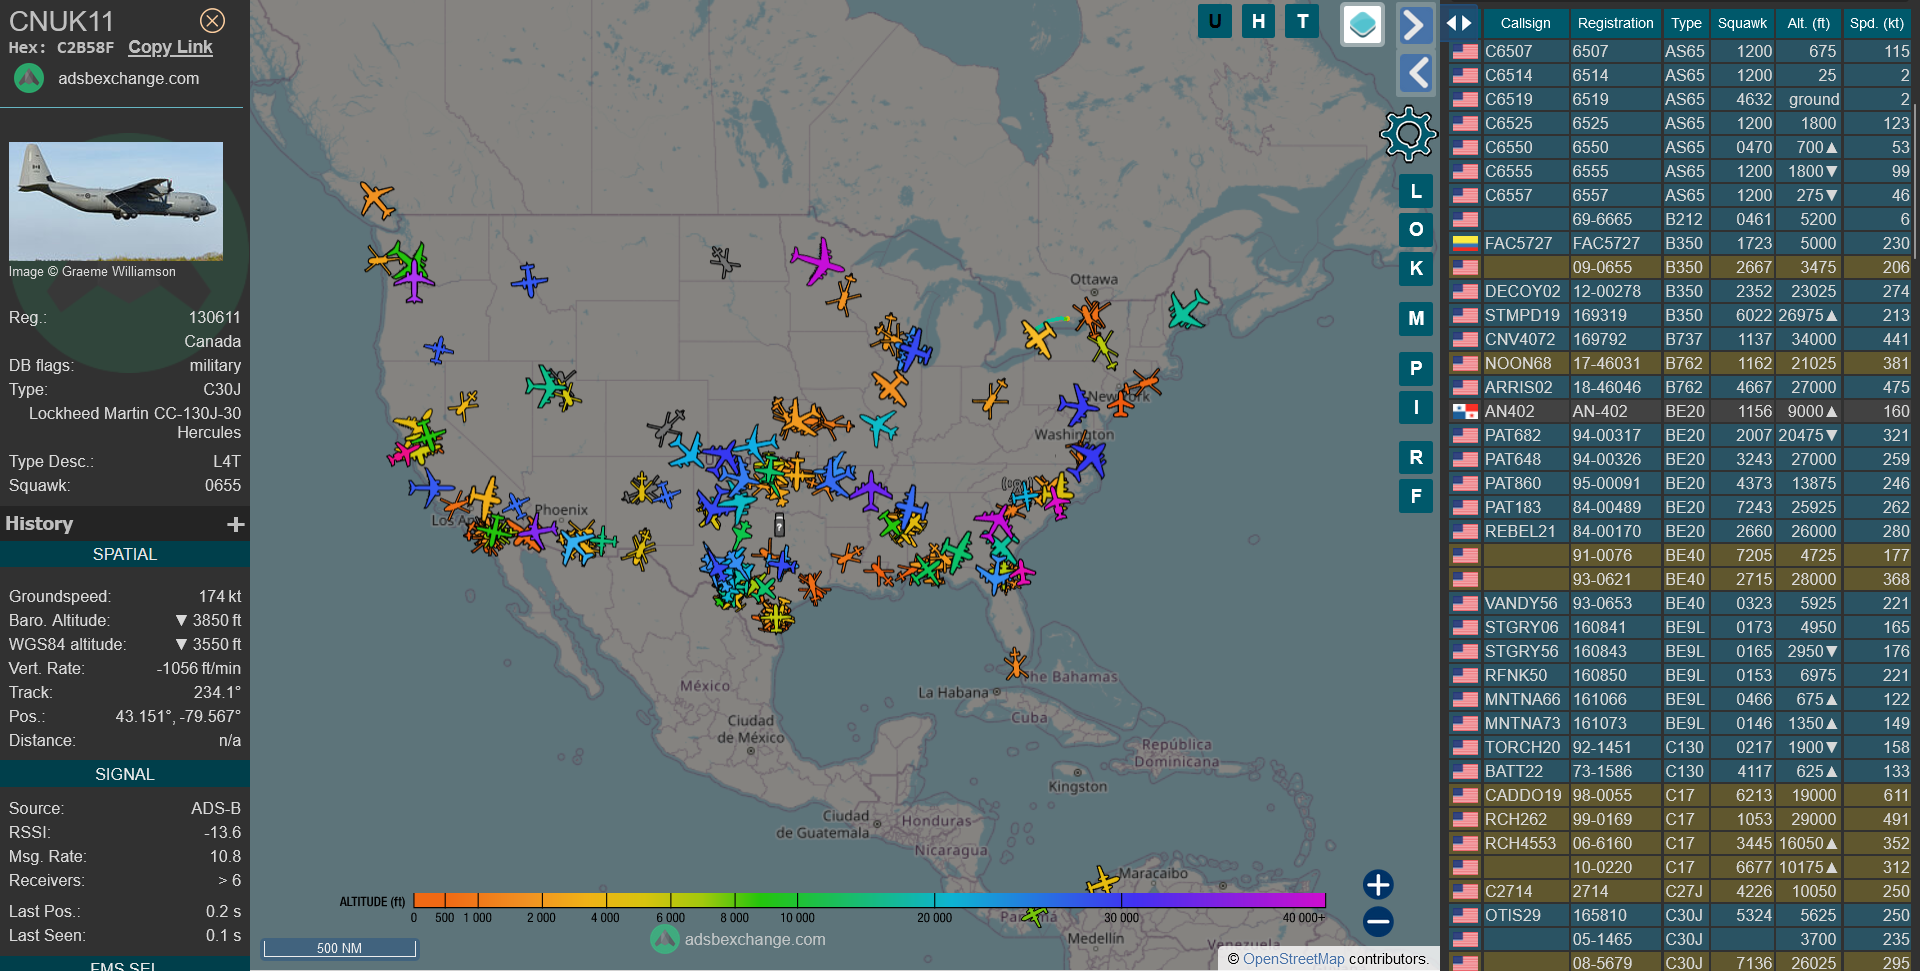
Task: Select the TORCH20 C130 row
Action: click(1680, 747)
